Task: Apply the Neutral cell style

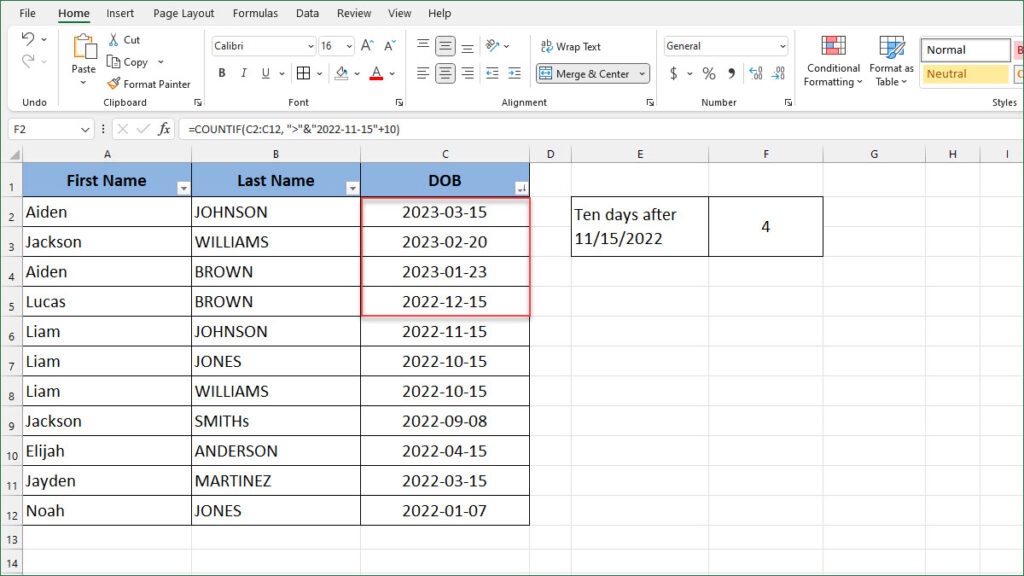Action: (965, 74)
